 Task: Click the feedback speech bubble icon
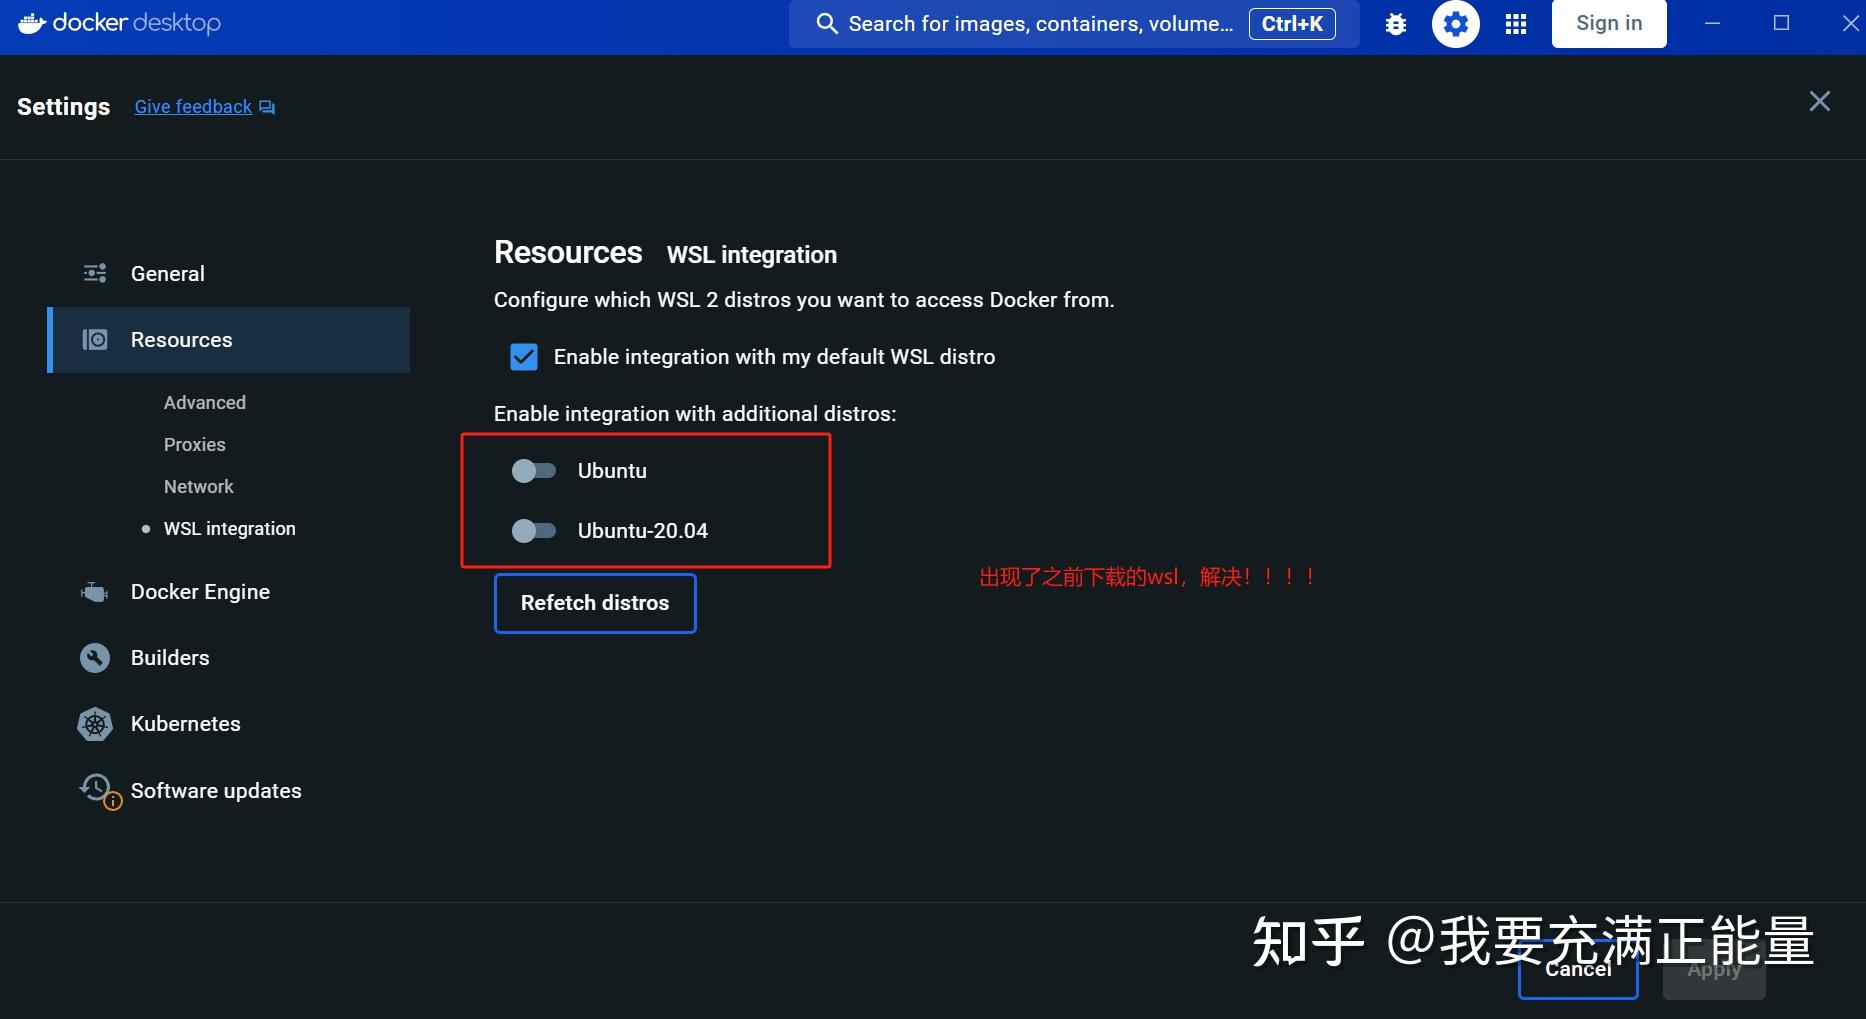pos(267,107)
